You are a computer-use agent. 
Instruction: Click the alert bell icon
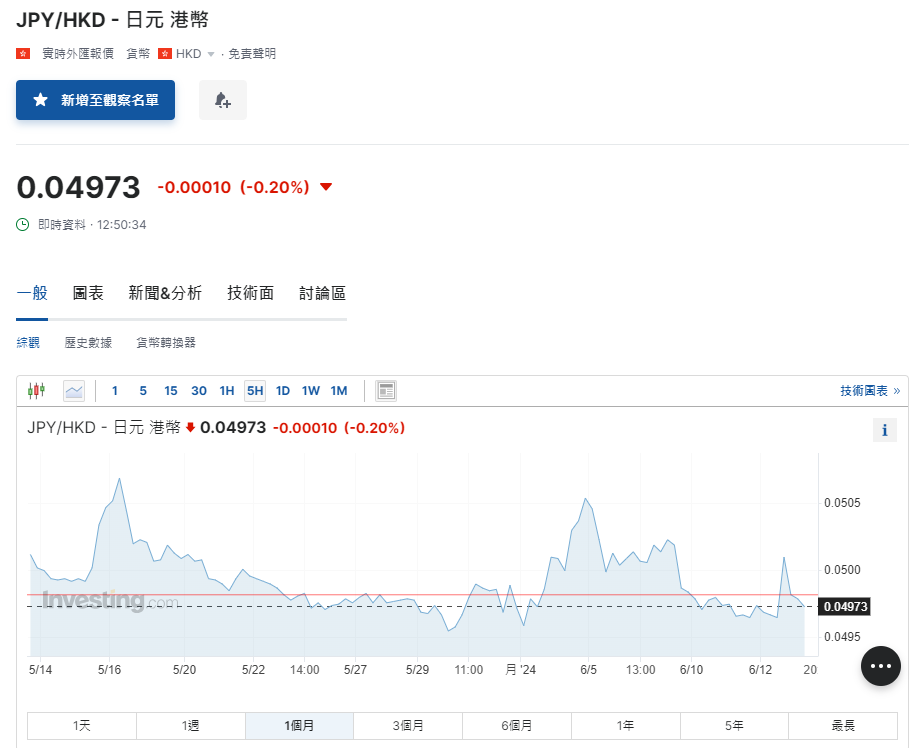[x=222, y=100]
